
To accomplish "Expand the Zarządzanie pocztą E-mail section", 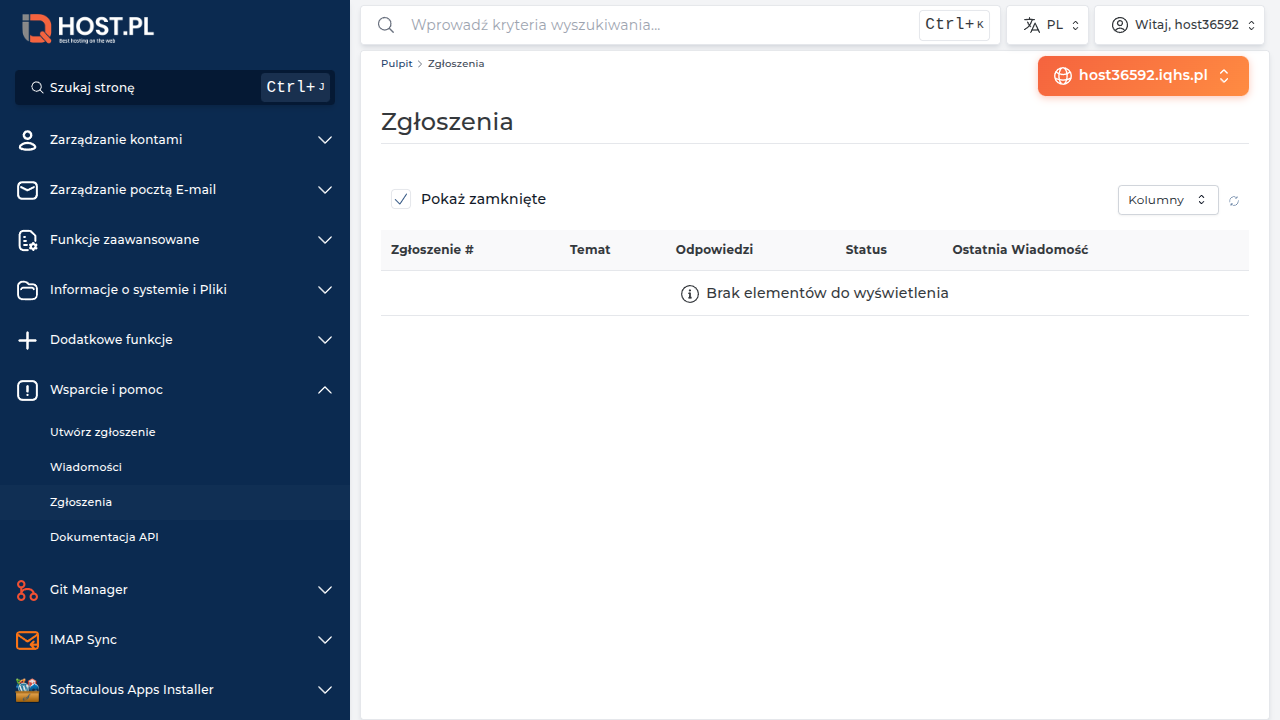I will tap(325, 190).
